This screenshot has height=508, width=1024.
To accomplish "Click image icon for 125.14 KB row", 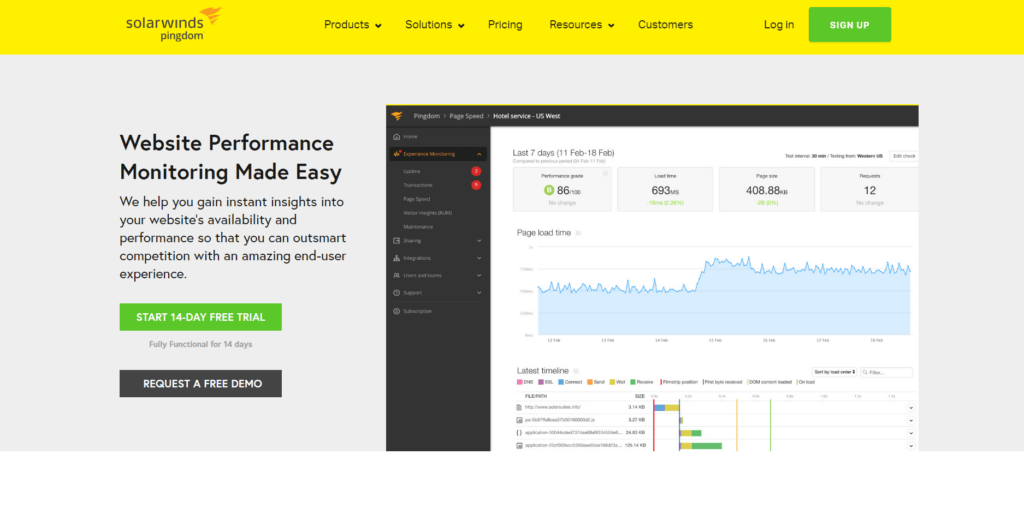I will coord(519,445).
